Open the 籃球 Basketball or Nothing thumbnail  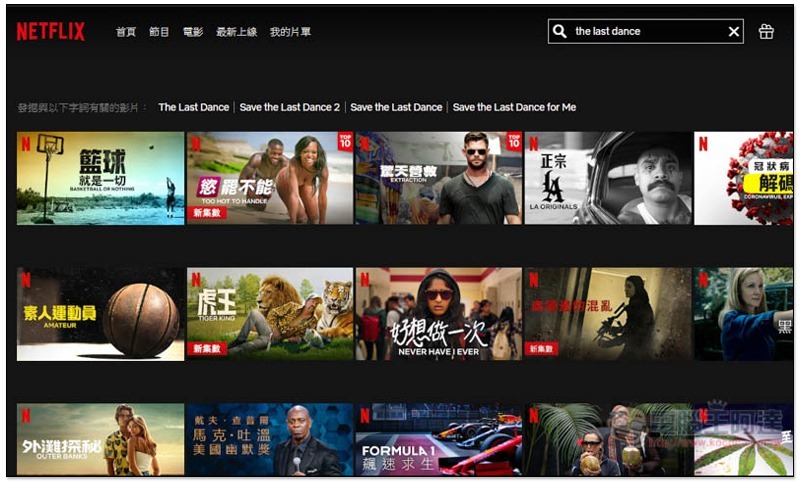pos(100,178)
